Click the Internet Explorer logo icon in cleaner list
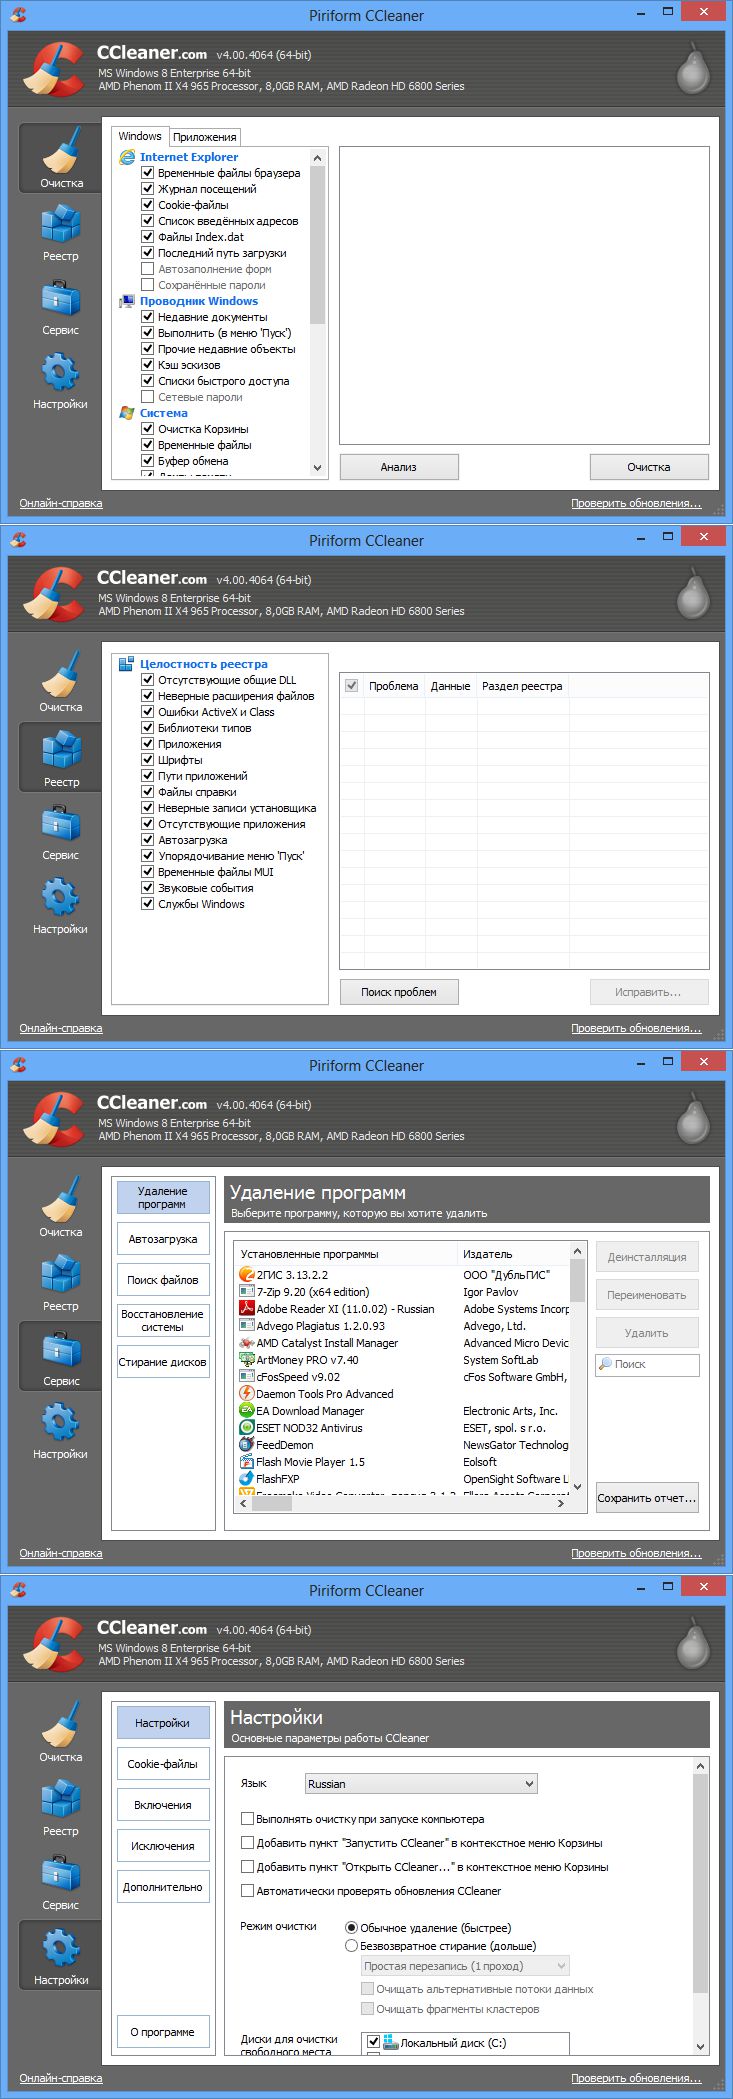This screenshot has height=2099, width=733. click(x=127, y=157)
